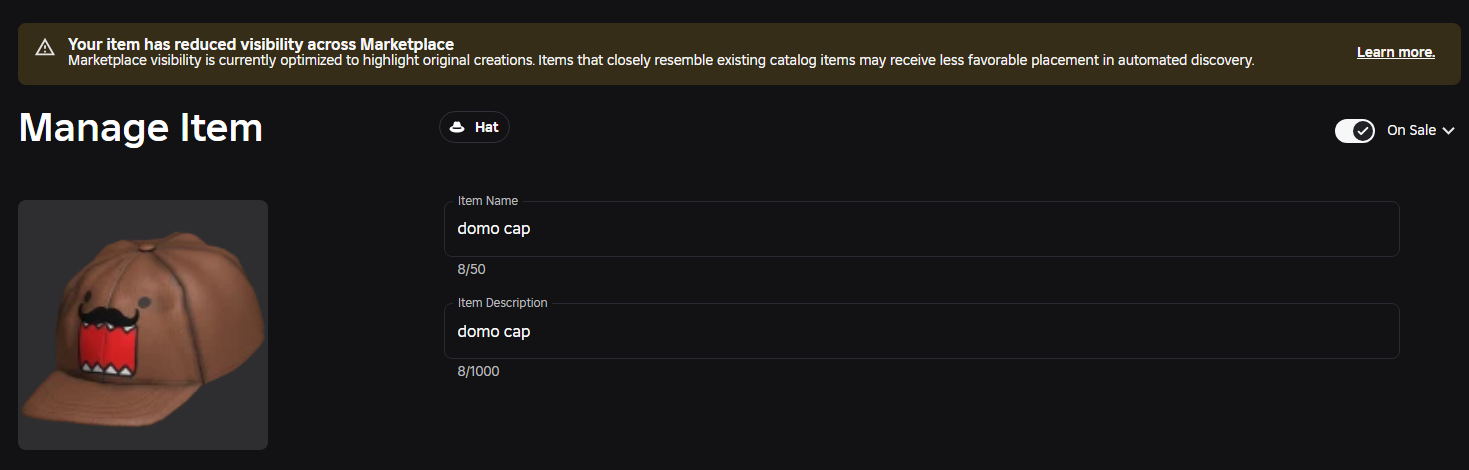Click the Manage Item heading
1469x470 pixels.
tap(141, 128)
